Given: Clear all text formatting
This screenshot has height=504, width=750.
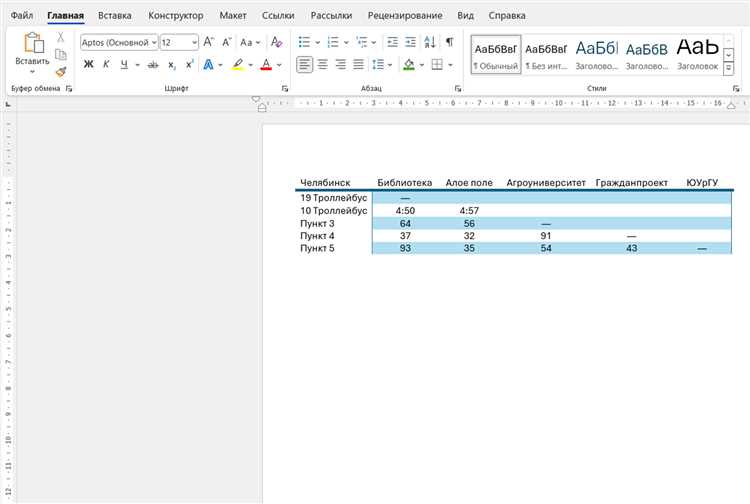Looking at the screenshot, I should point(276,42).
